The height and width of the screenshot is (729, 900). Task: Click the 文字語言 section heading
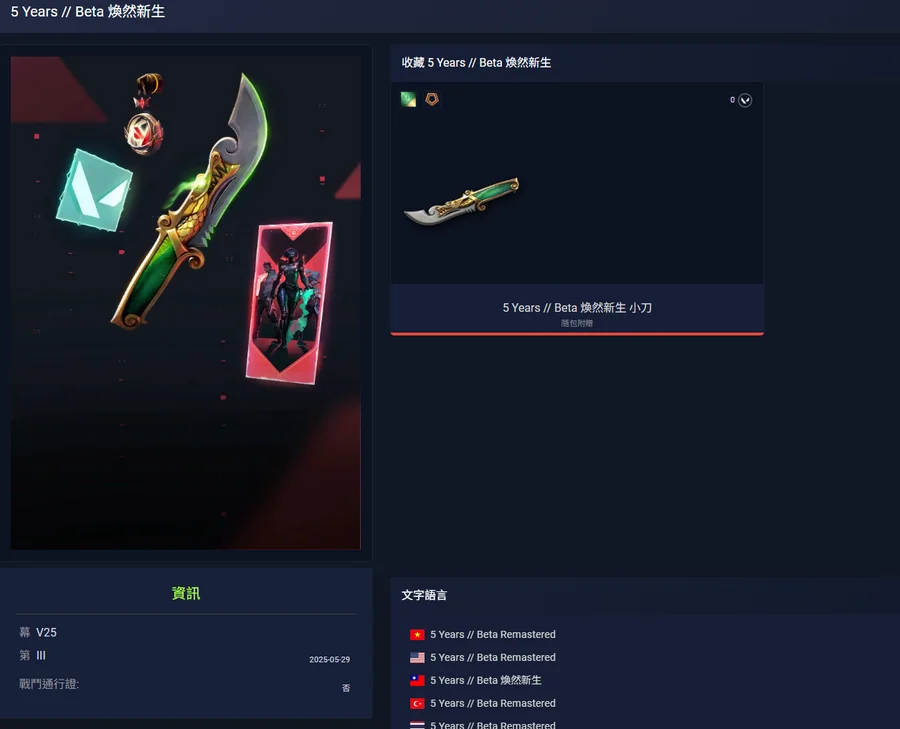click(x=424, y=595)
